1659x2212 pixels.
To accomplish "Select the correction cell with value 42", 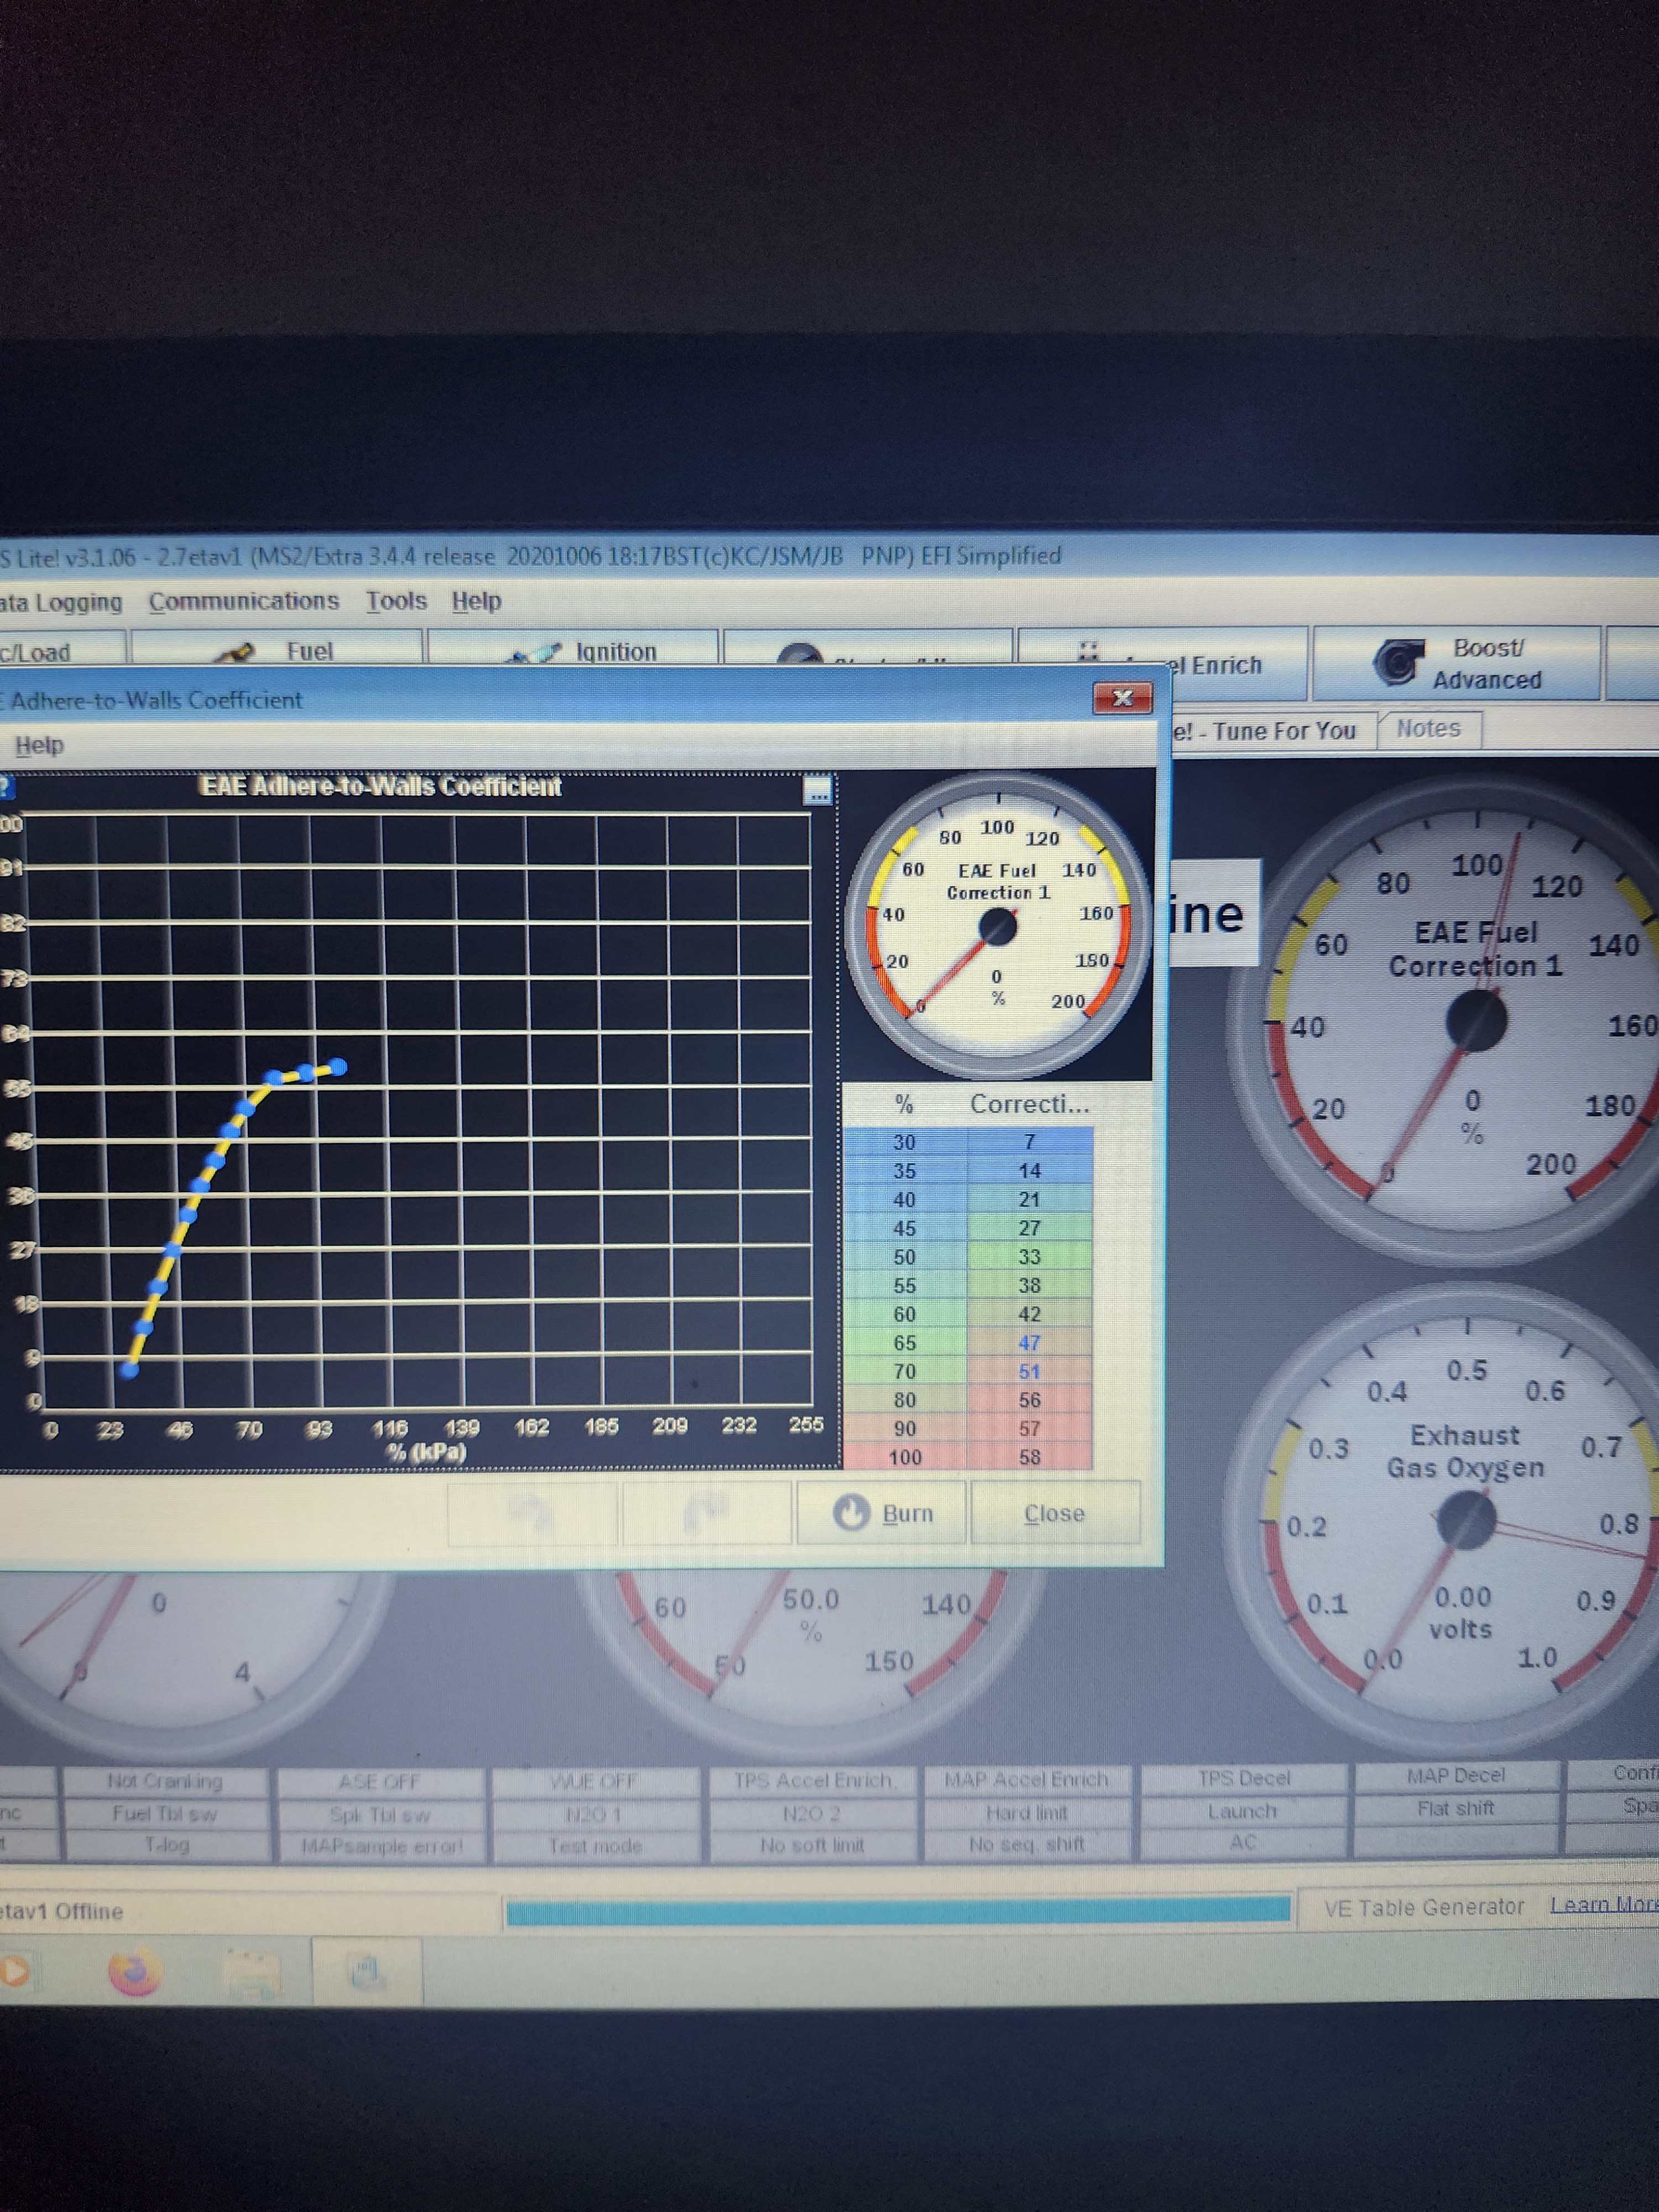I will pyautogui.click(x=1030, y=1314).
